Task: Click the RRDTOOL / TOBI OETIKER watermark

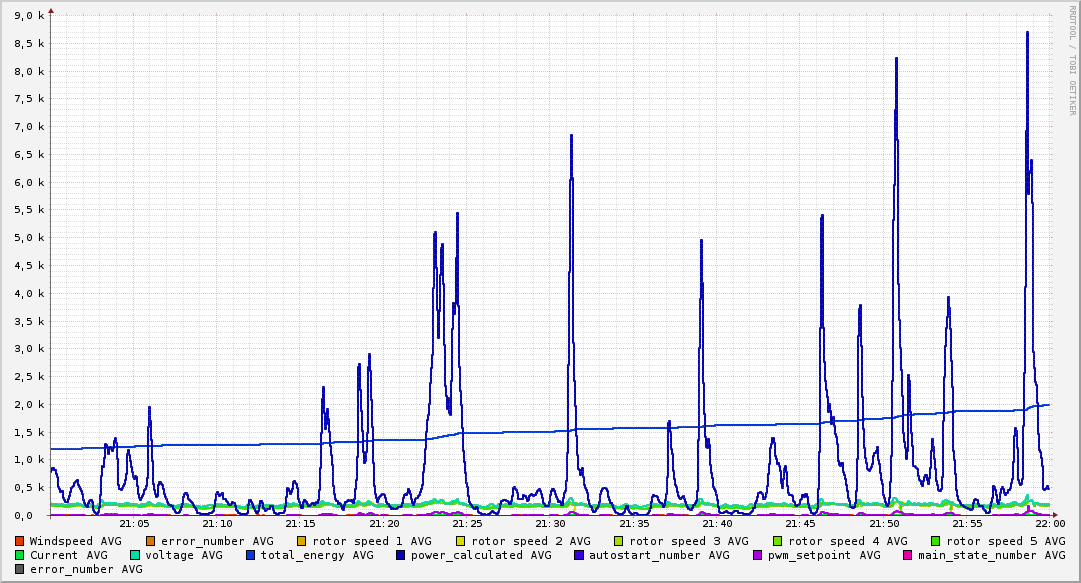Action: point(1072,60)
